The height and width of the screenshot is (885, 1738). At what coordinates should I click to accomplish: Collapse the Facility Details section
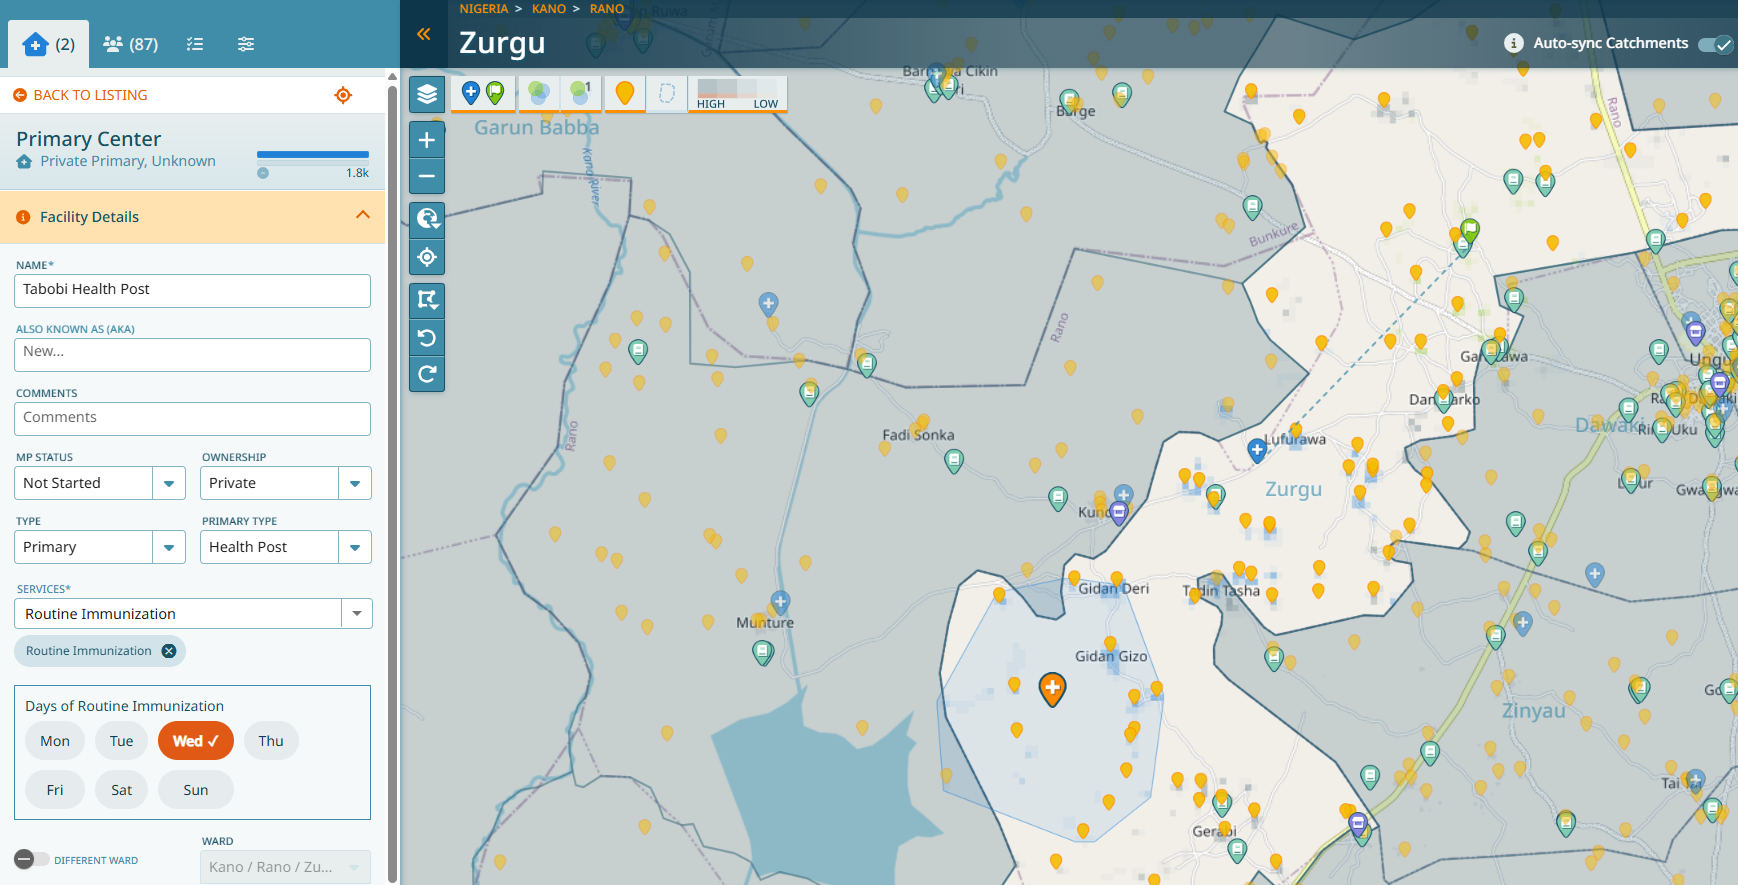point(363,215)
